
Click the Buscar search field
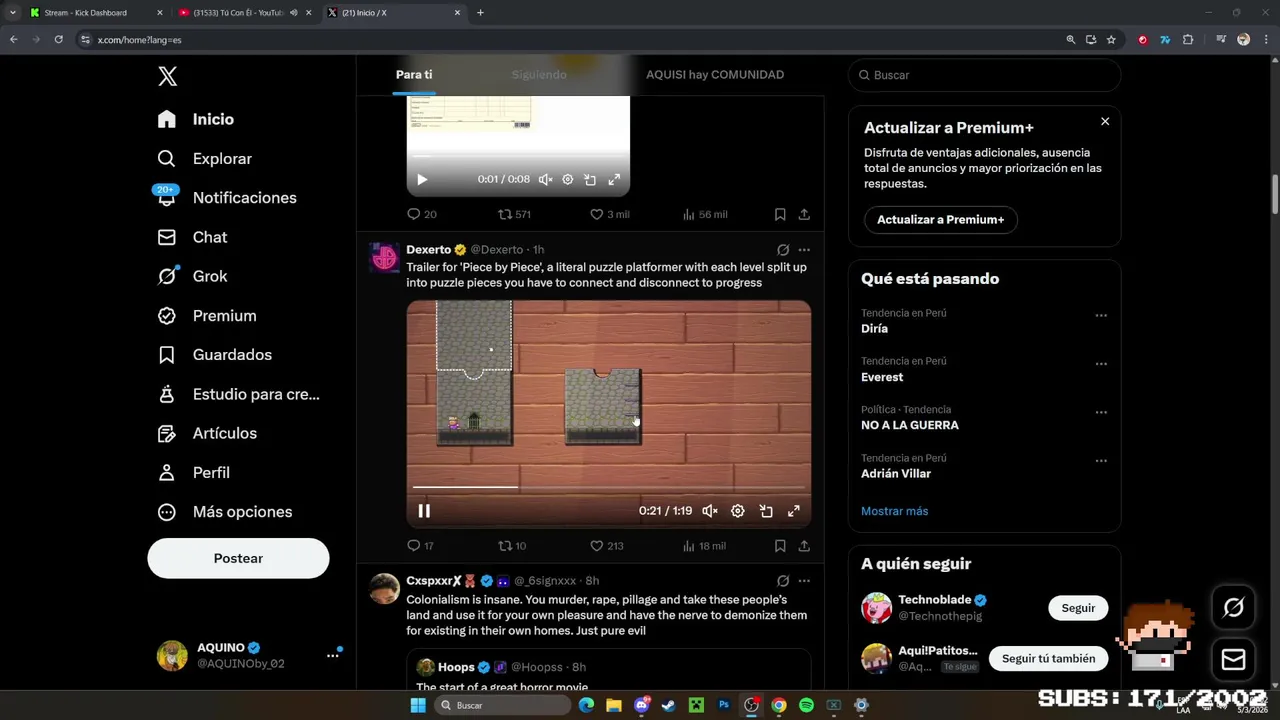[x=985, y=75]
